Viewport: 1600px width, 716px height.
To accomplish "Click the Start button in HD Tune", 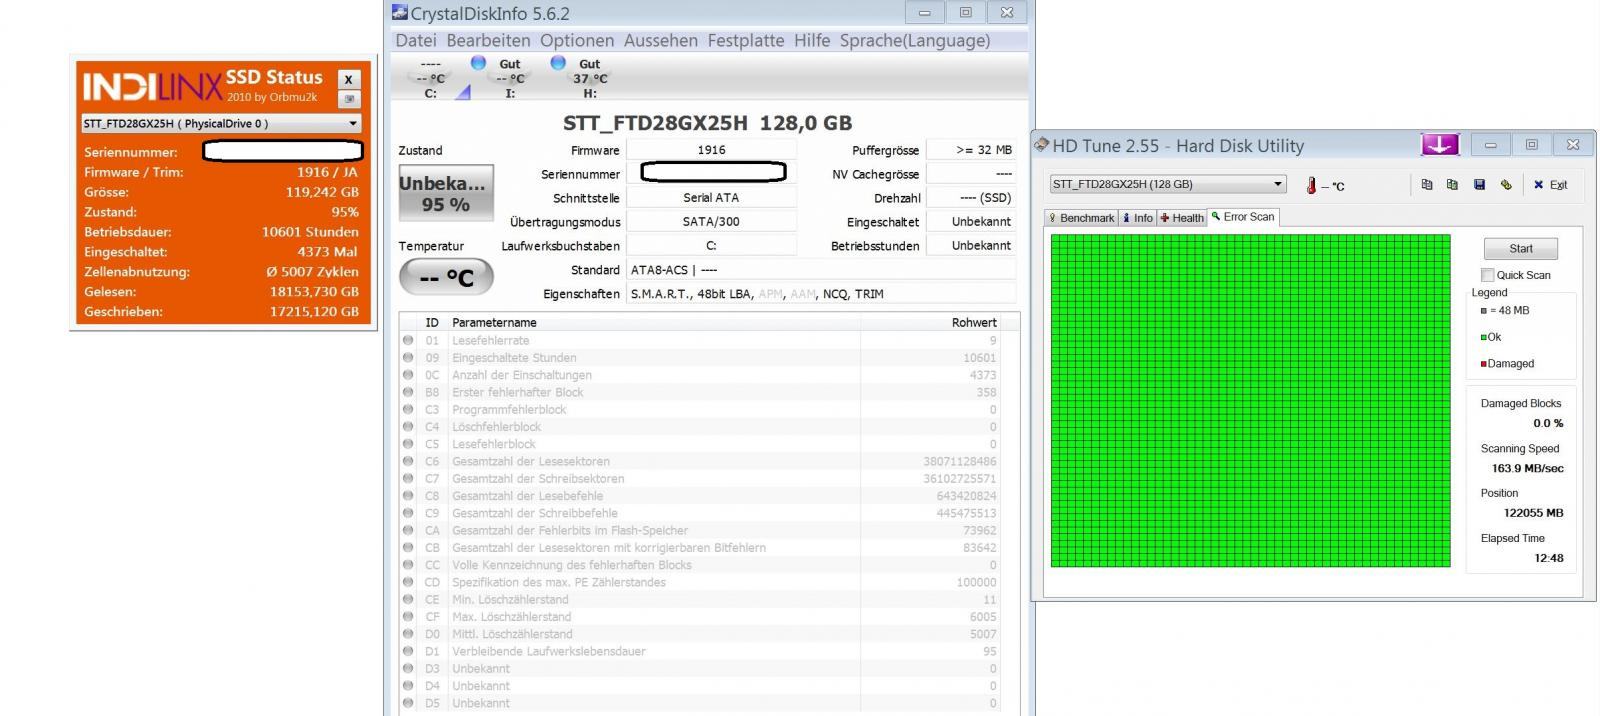I will point(1521,248).
